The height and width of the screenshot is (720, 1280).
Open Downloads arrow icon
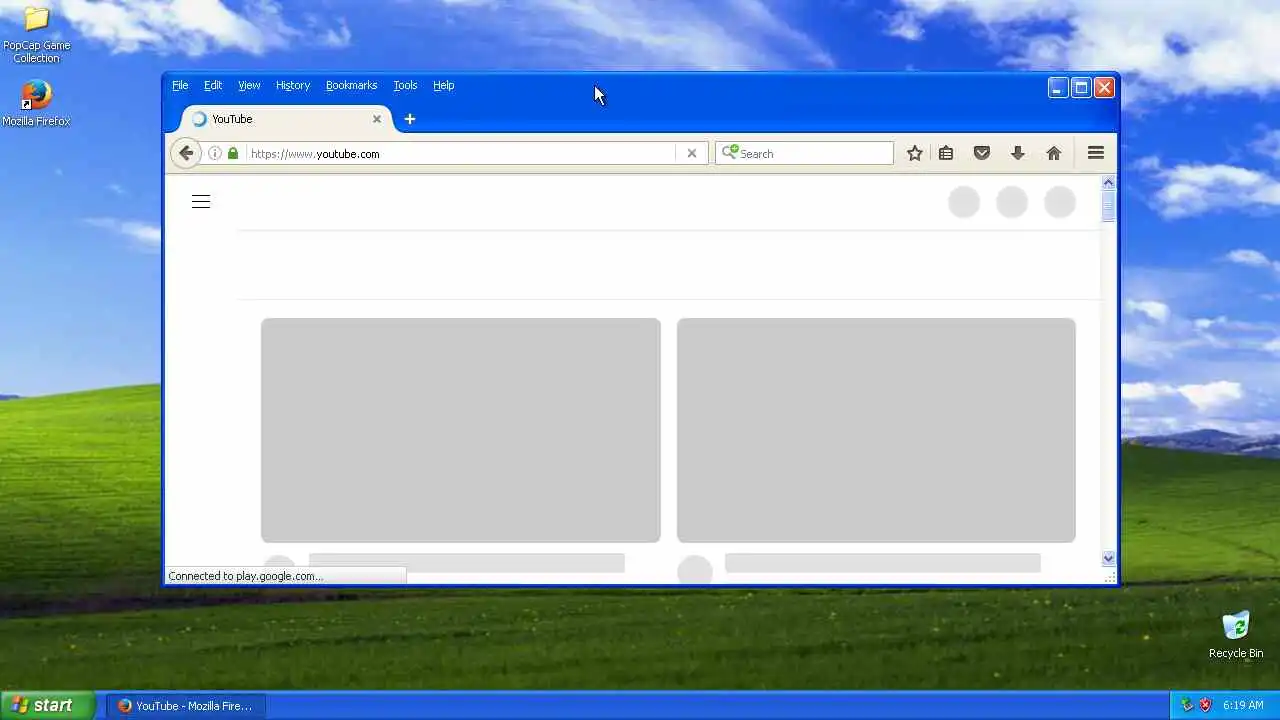click(x=1018, y=153)
